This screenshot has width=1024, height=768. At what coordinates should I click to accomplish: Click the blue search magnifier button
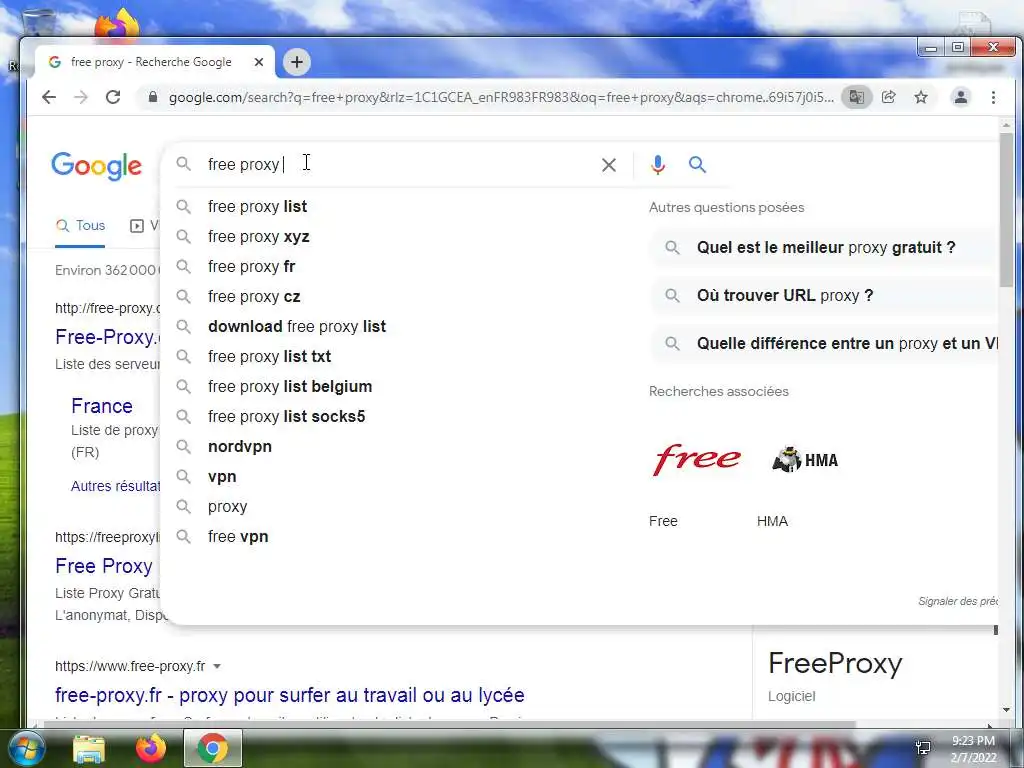click(697, 165)
